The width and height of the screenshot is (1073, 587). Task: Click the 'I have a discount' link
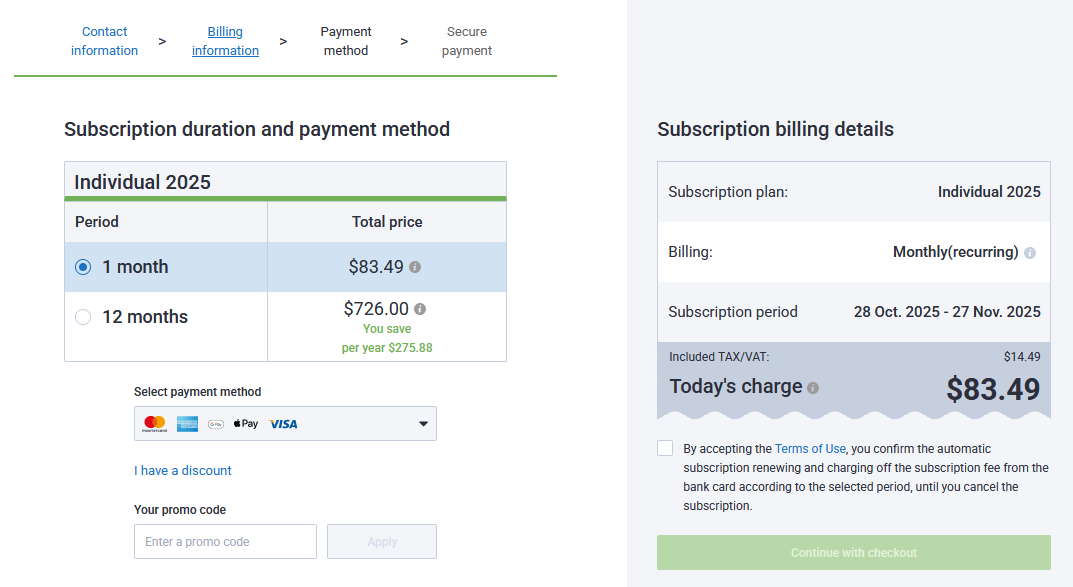pos(183,470)
